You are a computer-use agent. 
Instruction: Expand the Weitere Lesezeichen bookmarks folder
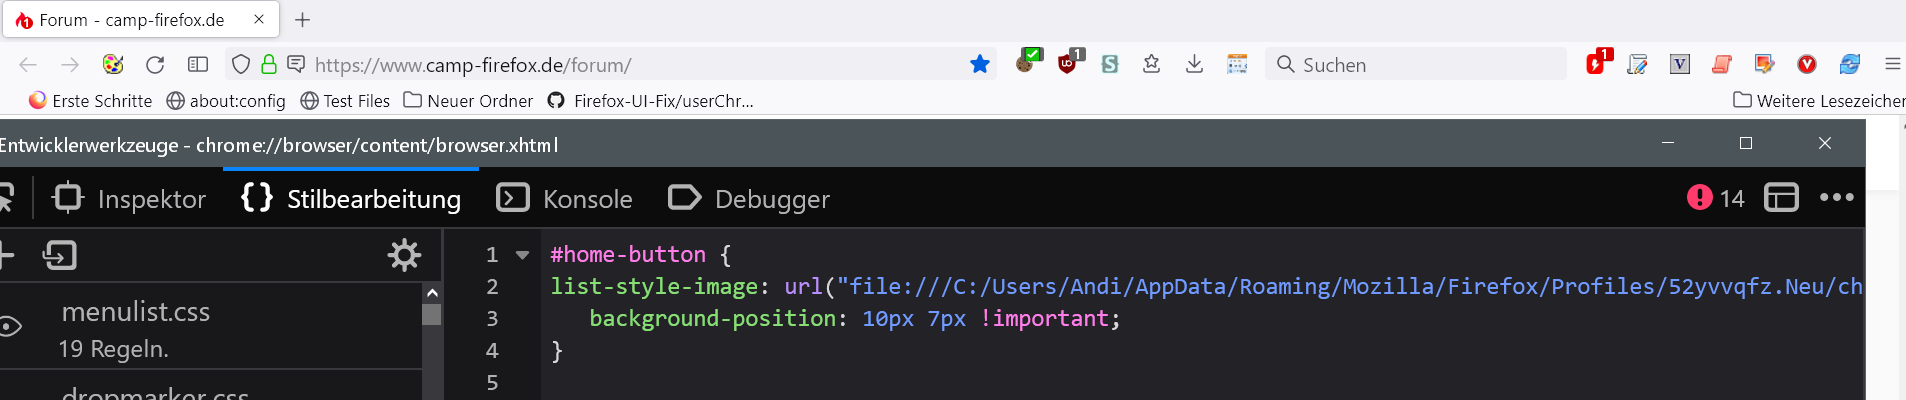click(1820, 101)
